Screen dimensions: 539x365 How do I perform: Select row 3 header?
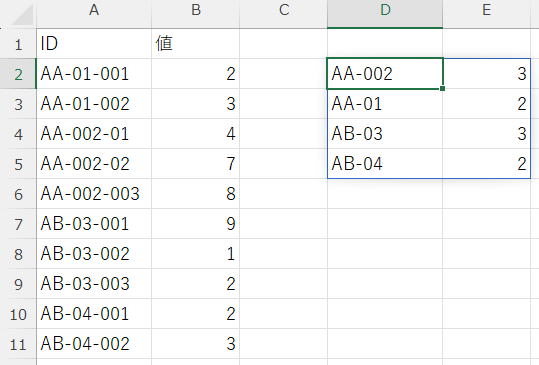[x=18, y=104]
